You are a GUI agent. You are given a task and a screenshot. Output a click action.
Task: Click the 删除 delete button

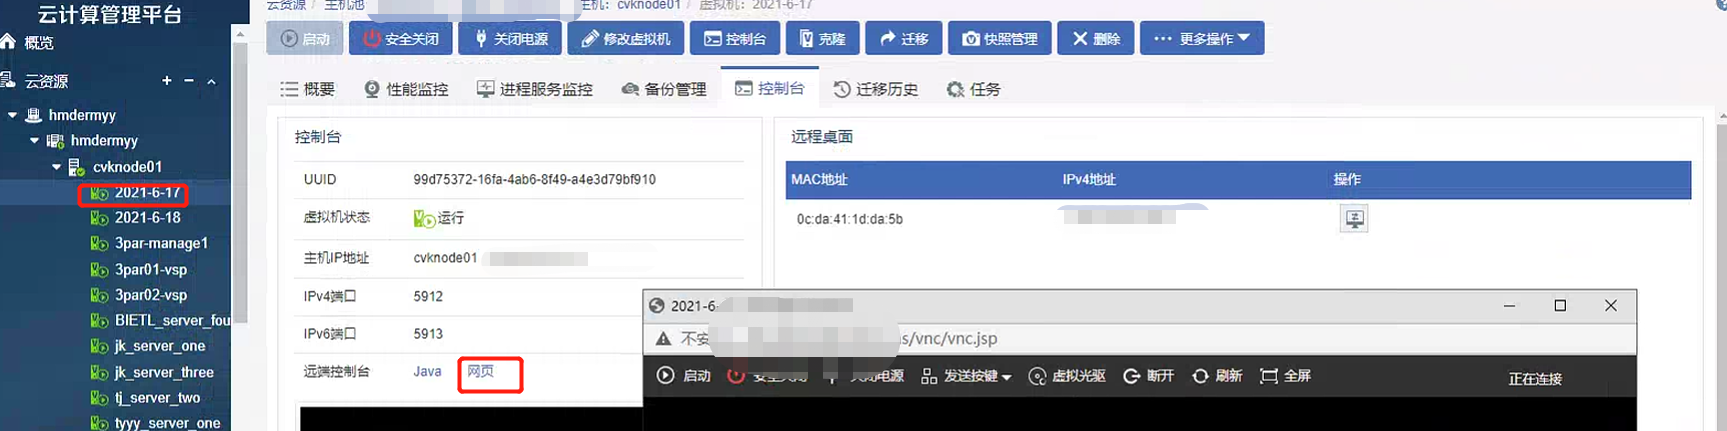tap(1096, 38)
